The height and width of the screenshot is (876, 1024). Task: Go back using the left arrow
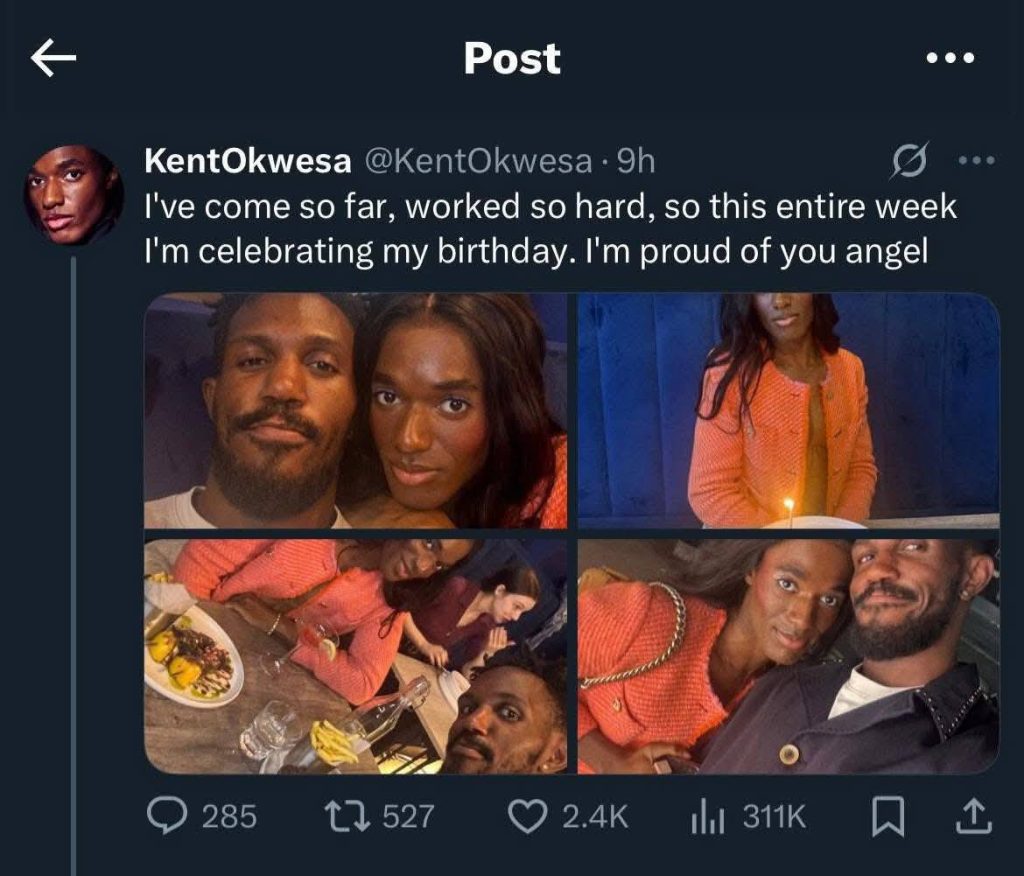click(54, 60)
